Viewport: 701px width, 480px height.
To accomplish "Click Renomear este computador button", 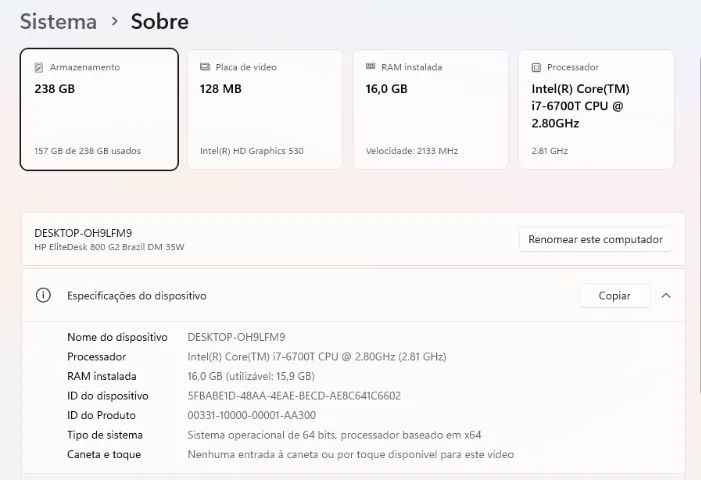I will pyautogui.click(x=595, y=240).
